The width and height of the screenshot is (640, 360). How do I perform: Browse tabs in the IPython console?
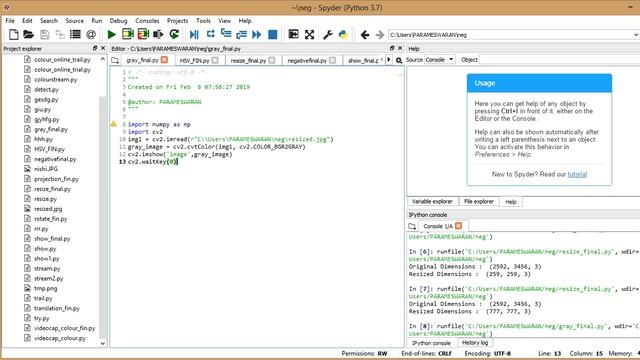(x=412, y=226)
